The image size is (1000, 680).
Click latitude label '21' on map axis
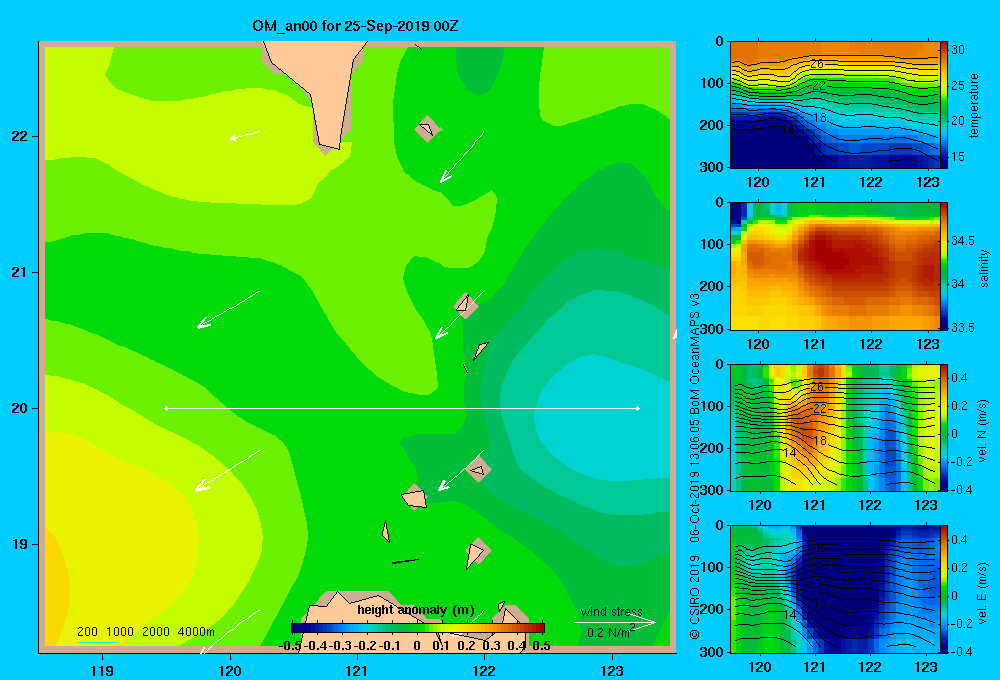coord(20,272)
